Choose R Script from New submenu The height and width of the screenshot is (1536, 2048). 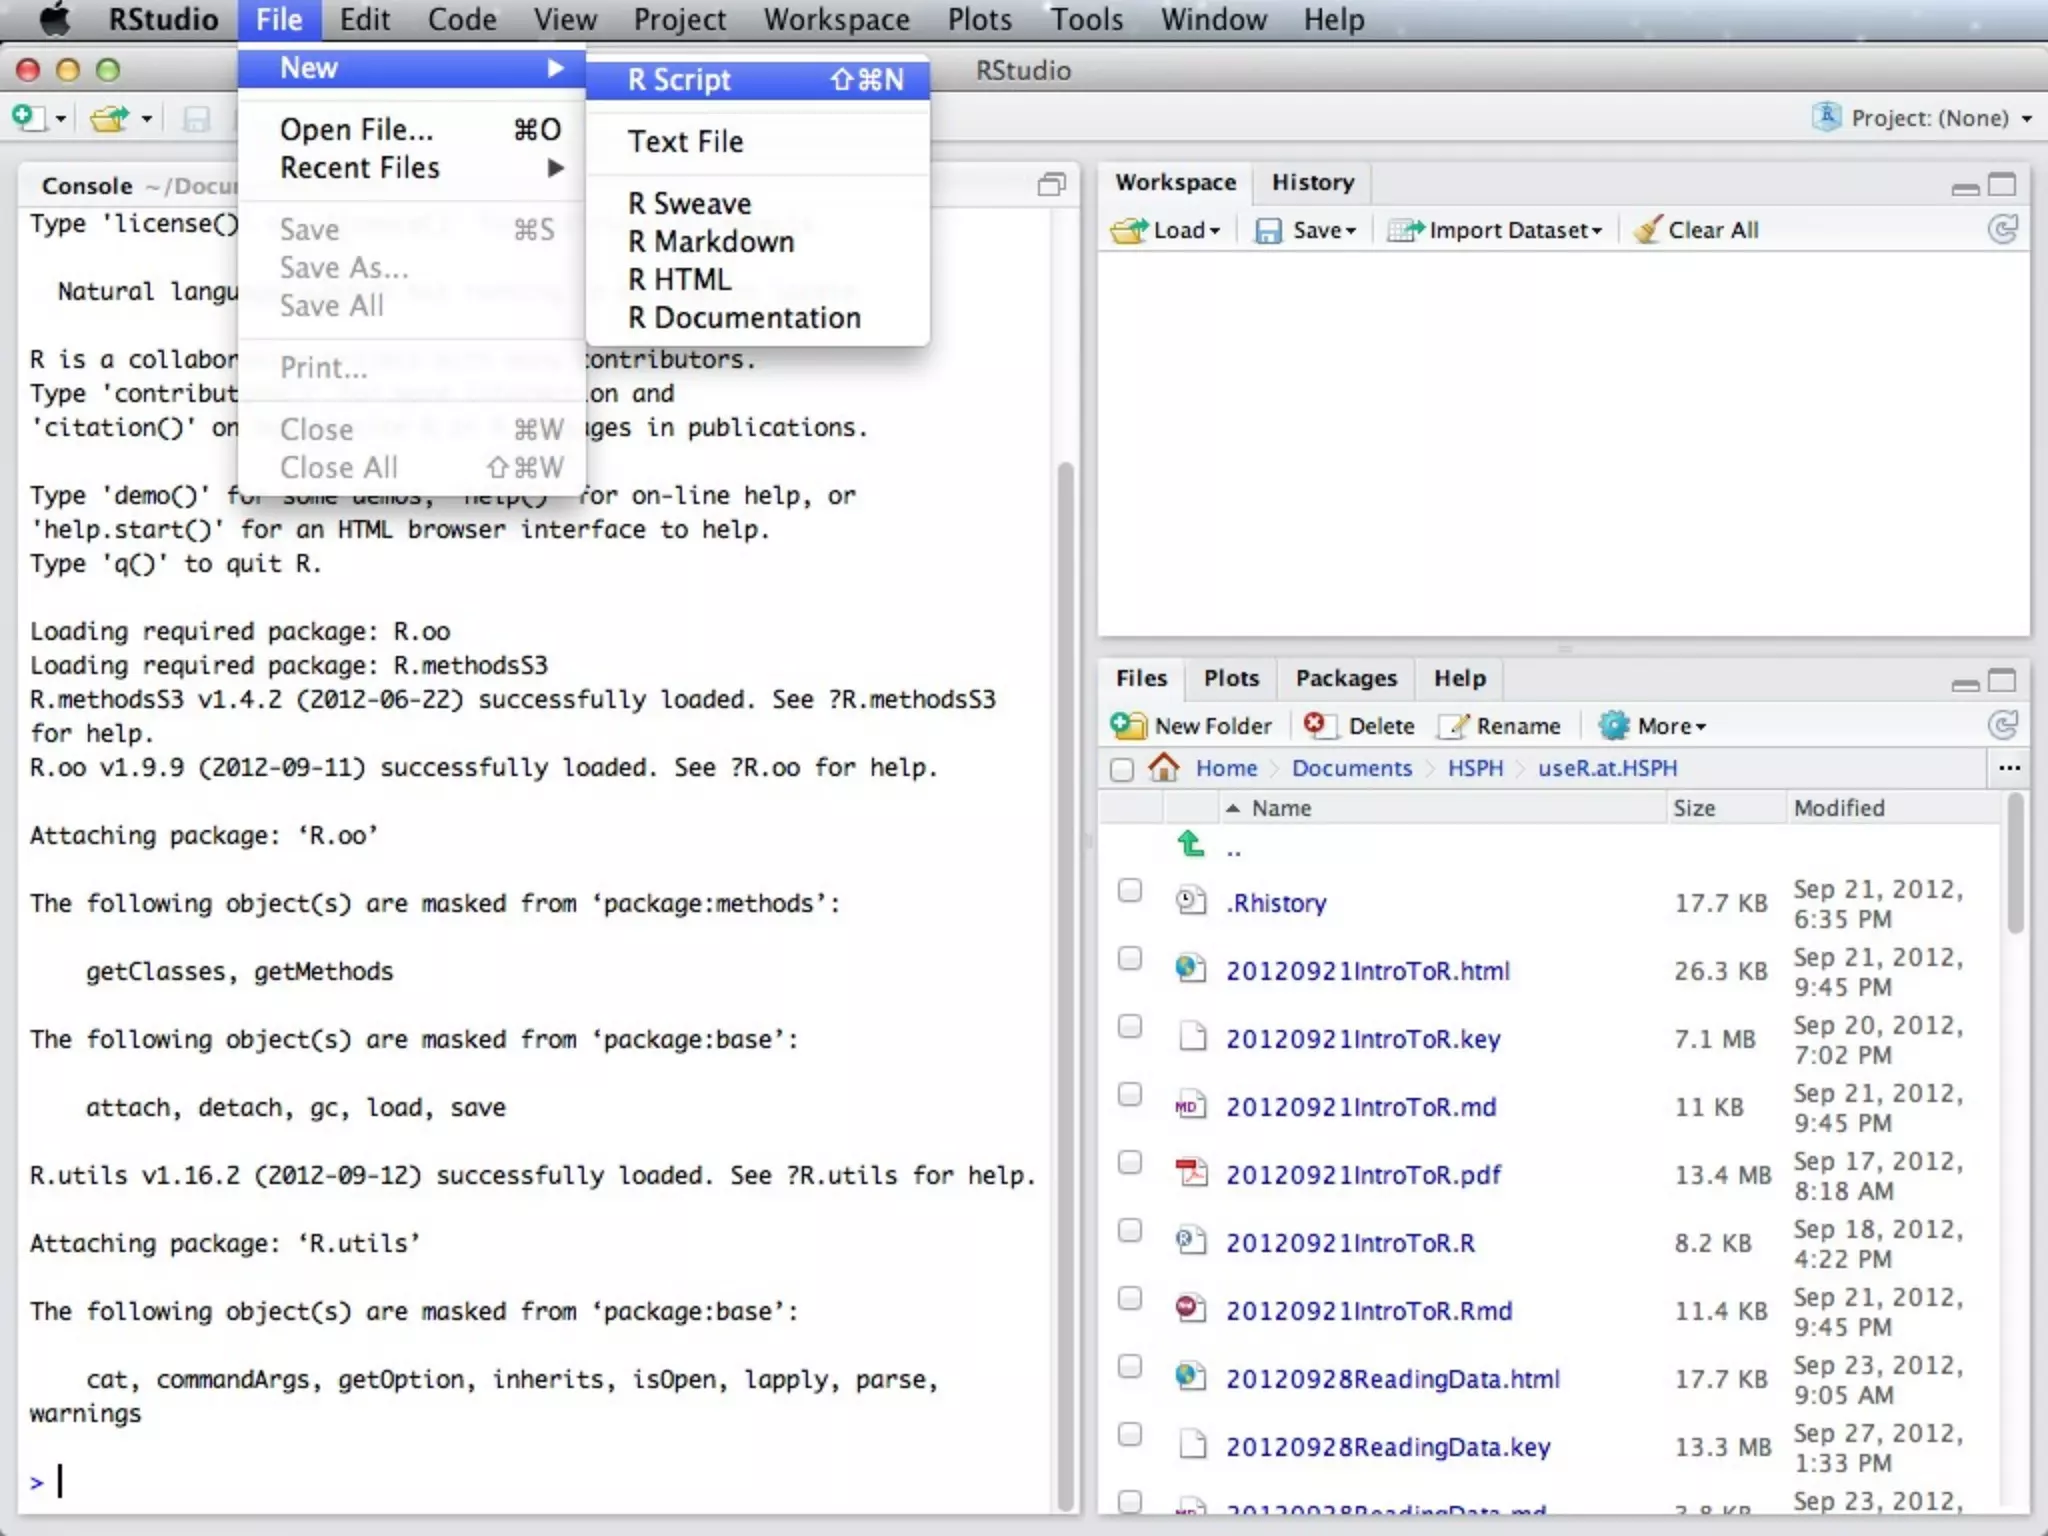click(x=758, y=79)
